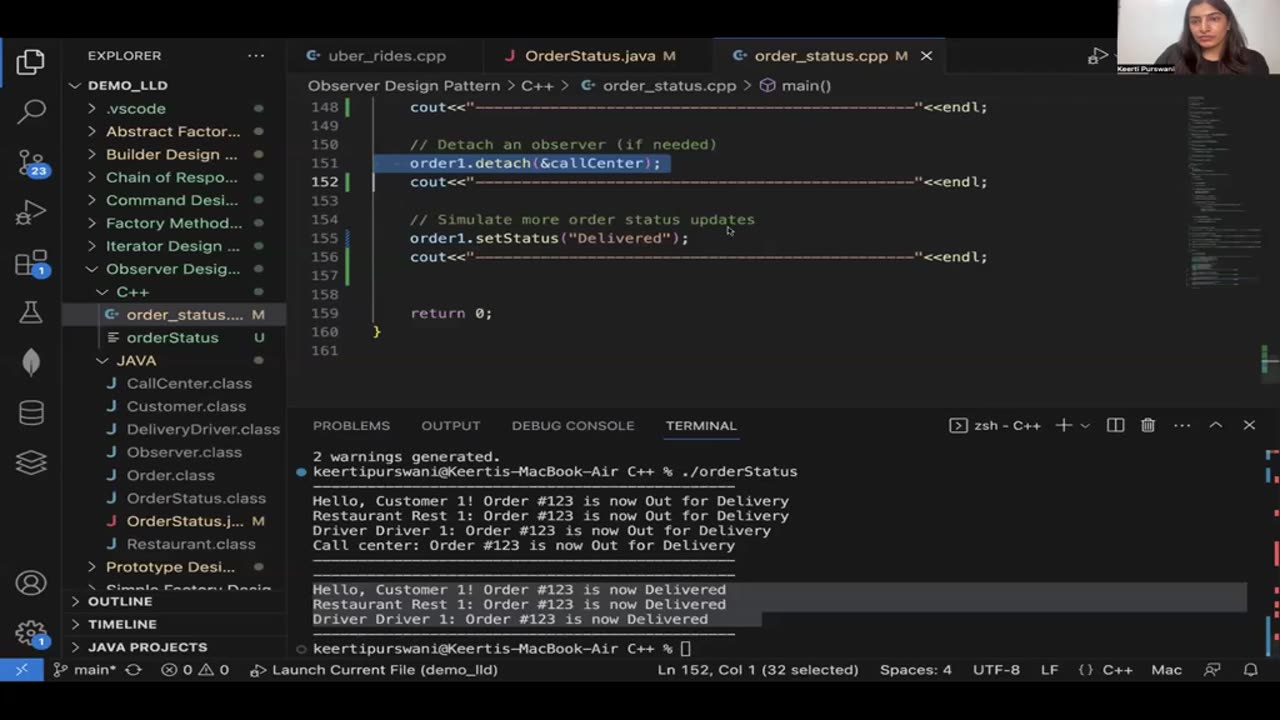Open orderStatus file in explorer
Viewport: 1280px width, 720px height.
(172, 337)
